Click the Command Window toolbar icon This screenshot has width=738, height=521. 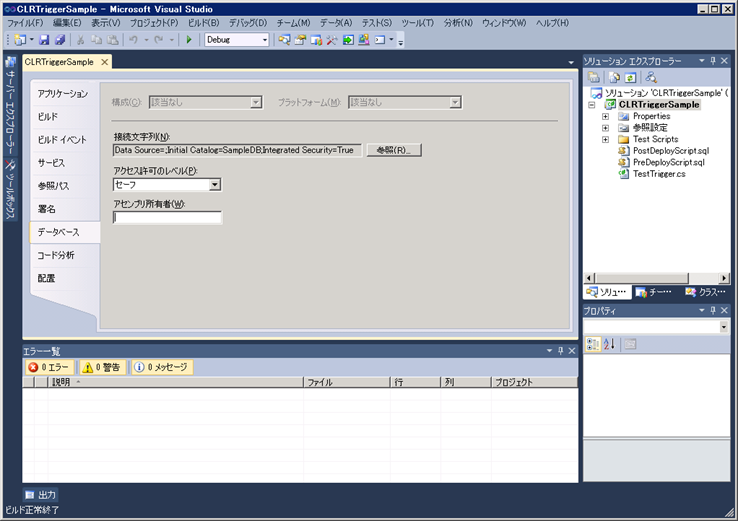pyautogui.click(x=380, y=40)
